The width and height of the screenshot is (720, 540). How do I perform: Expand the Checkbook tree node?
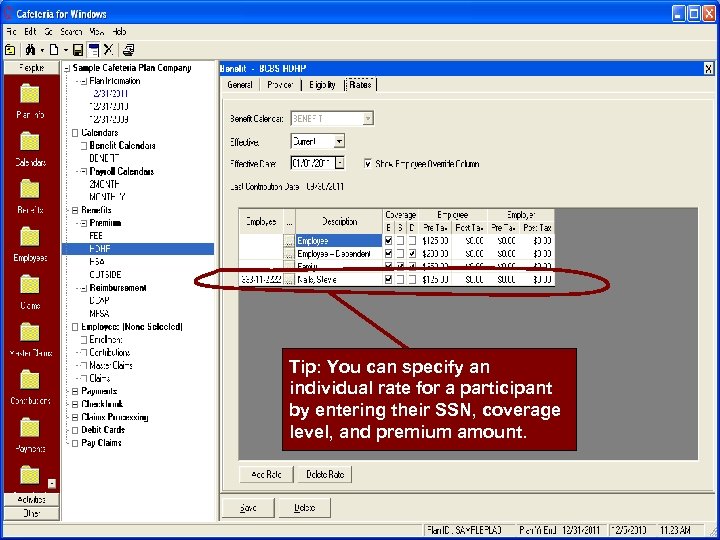point(75,405)
